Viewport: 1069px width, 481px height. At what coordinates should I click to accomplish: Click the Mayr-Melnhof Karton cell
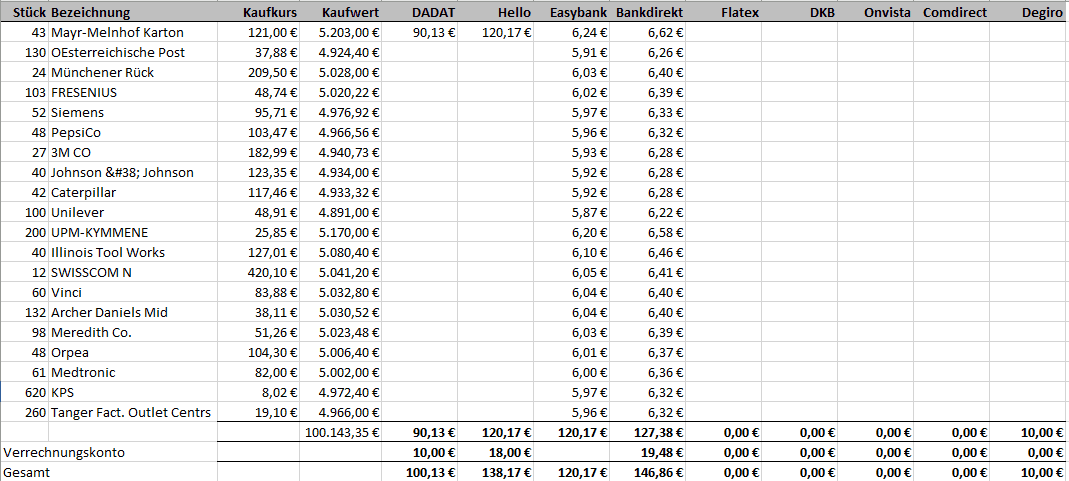pyautogui.click(x=133, y=33)
